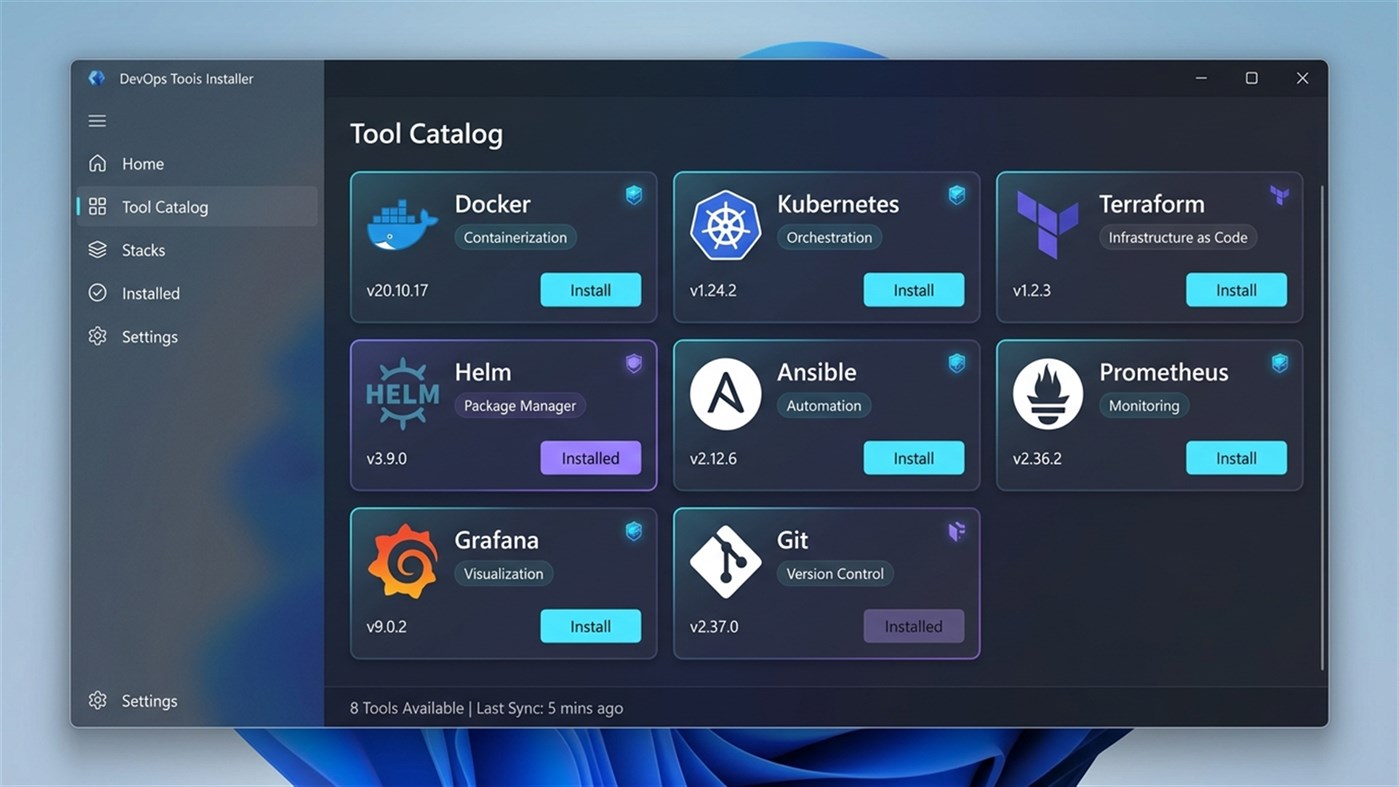Click the bottom Settings gear icon
1399x787 pixels.
pyautogui.click(x=97, y=700)
